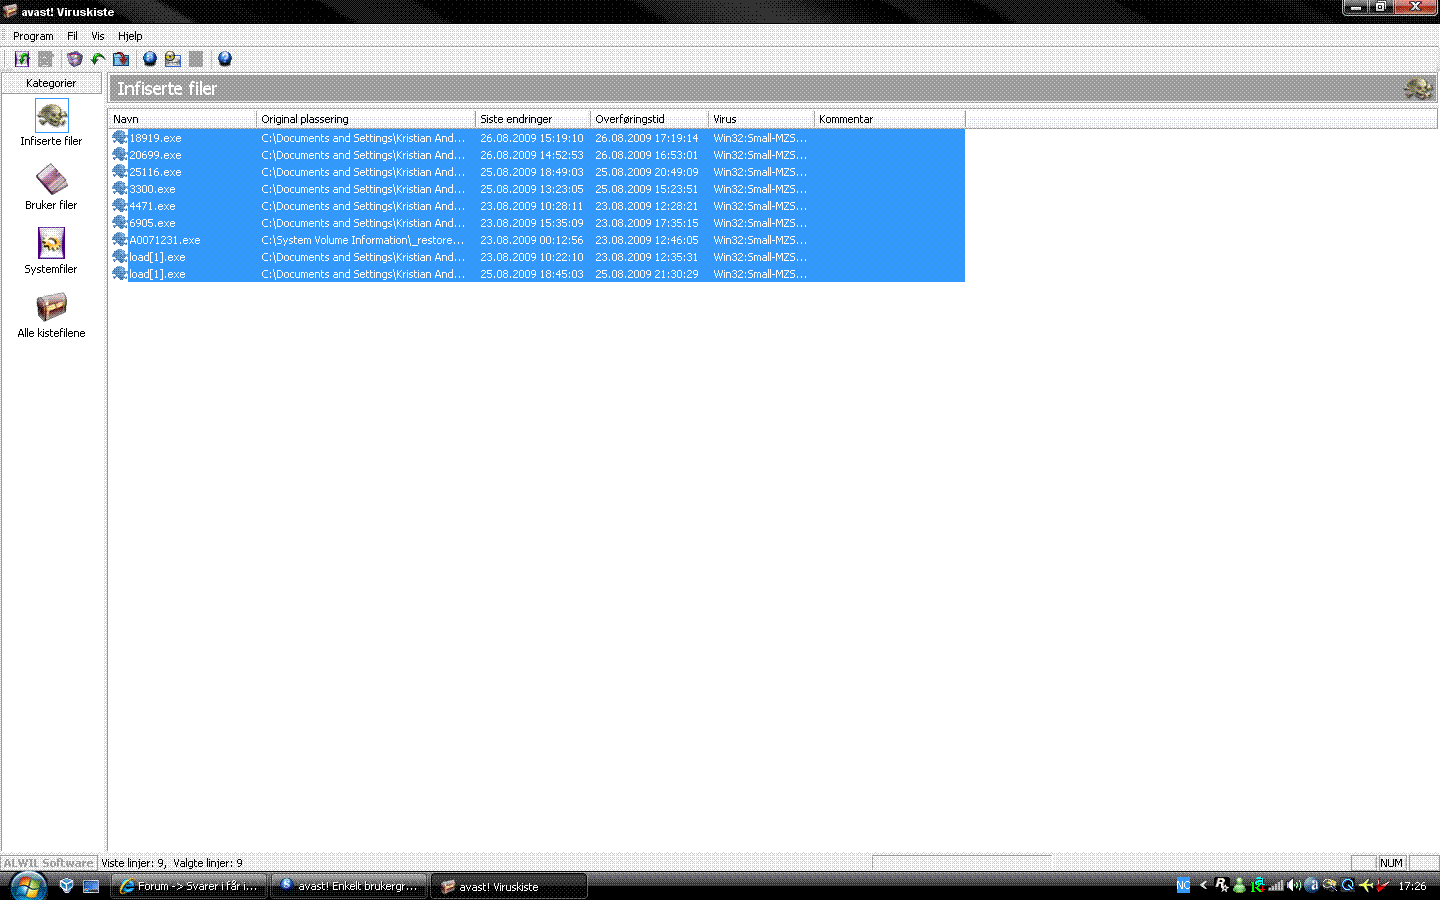Select Infiserte filer category
This screenshot has width=1440, height=900.
51,123
